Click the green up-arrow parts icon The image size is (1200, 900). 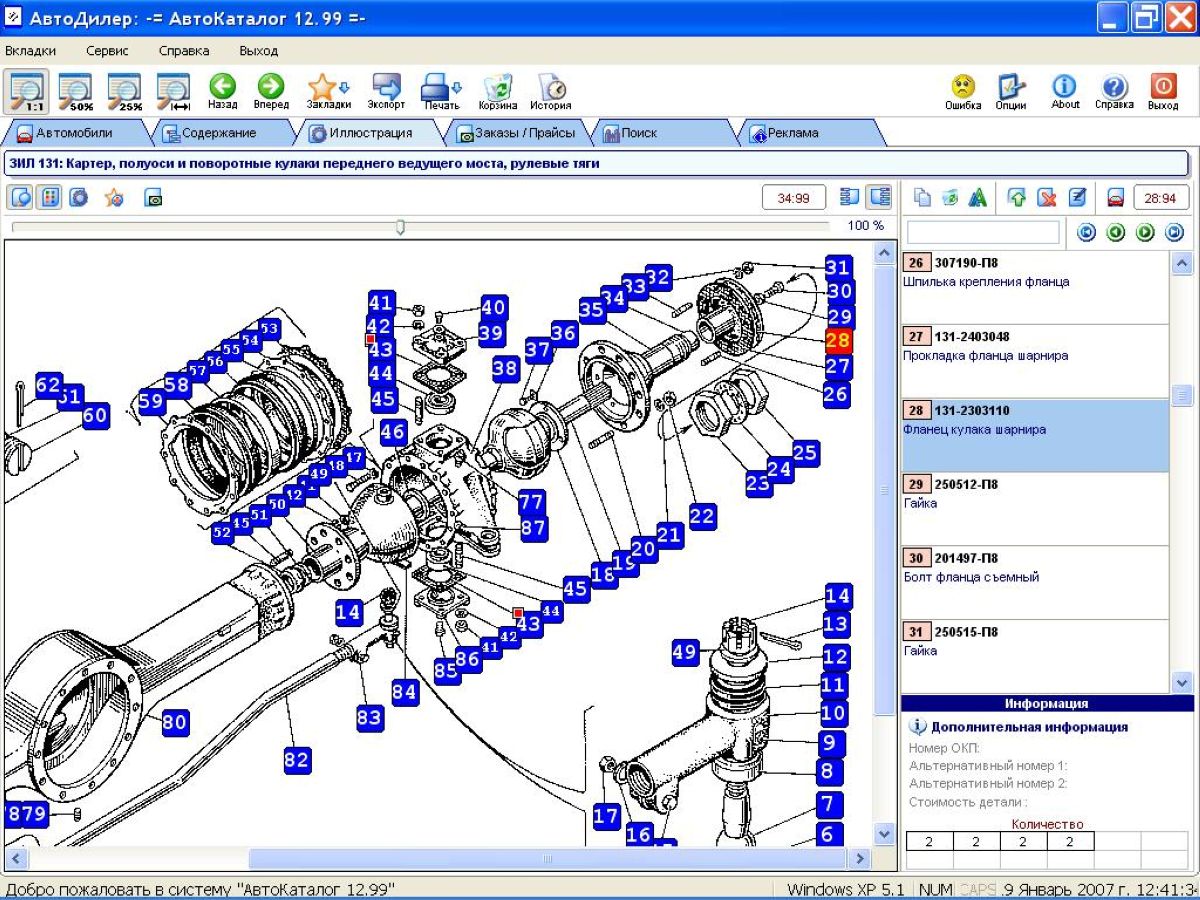point(1017,198)
